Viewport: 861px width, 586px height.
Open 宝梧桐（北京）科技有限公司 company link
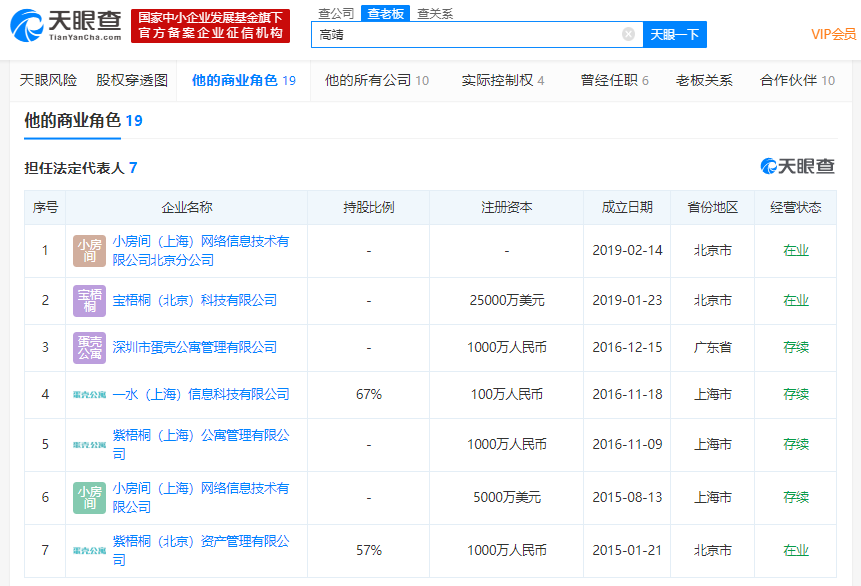tap(194, 300)
